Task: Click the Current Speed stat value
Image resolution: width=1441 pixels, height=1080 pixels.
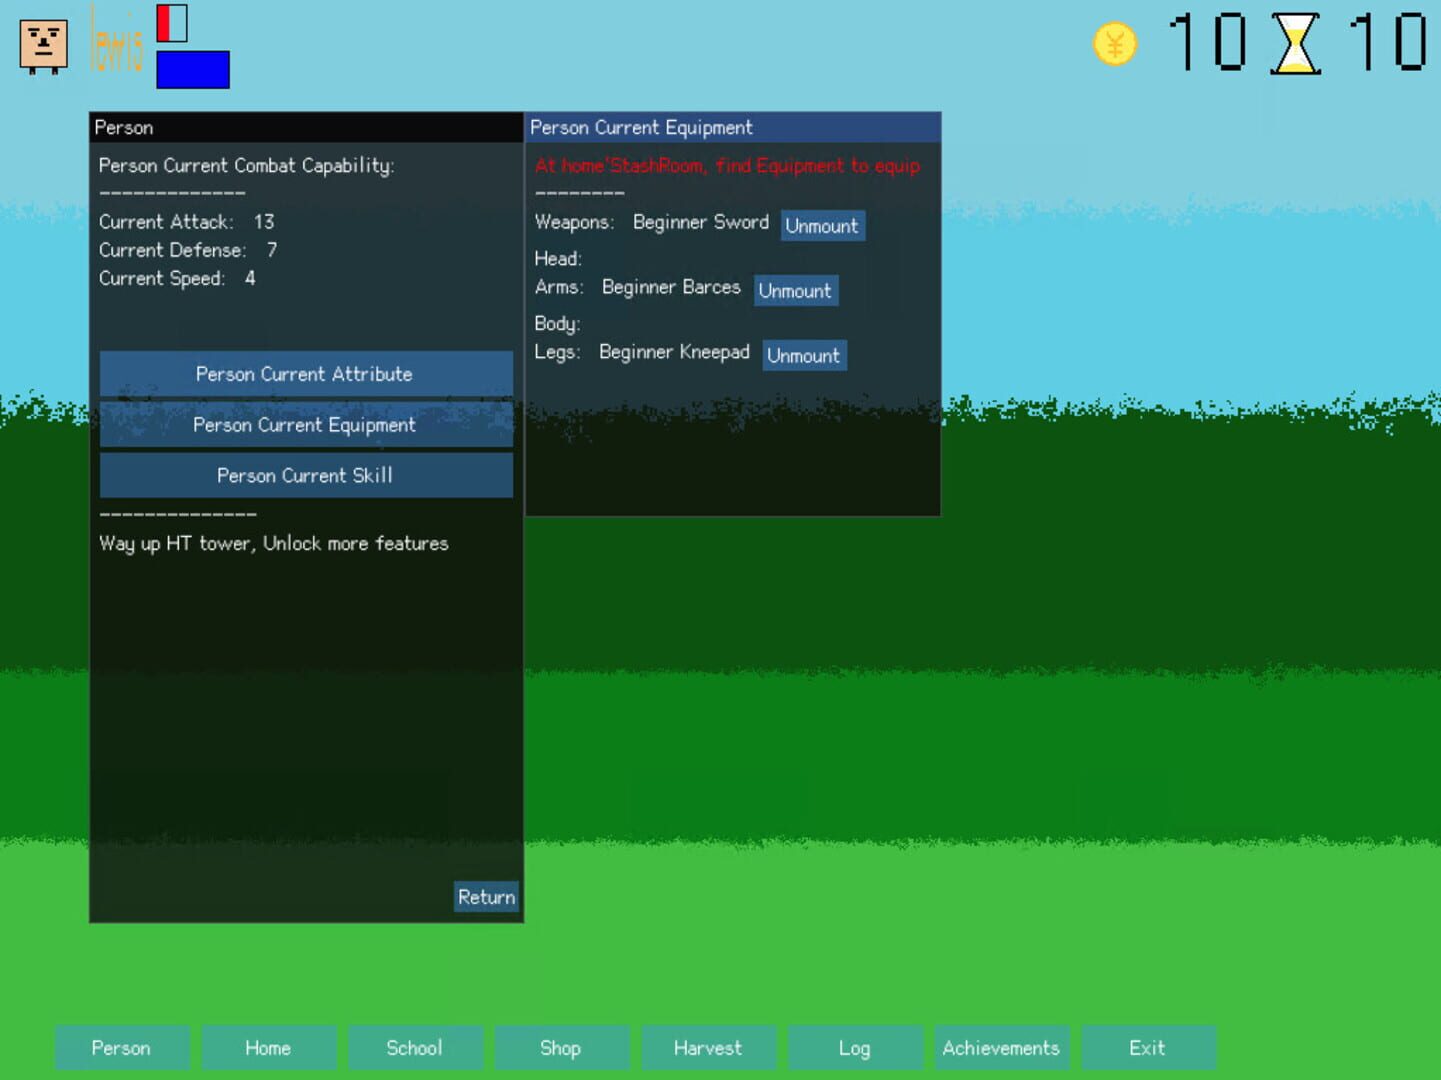Action: click(x=249, y=279)
